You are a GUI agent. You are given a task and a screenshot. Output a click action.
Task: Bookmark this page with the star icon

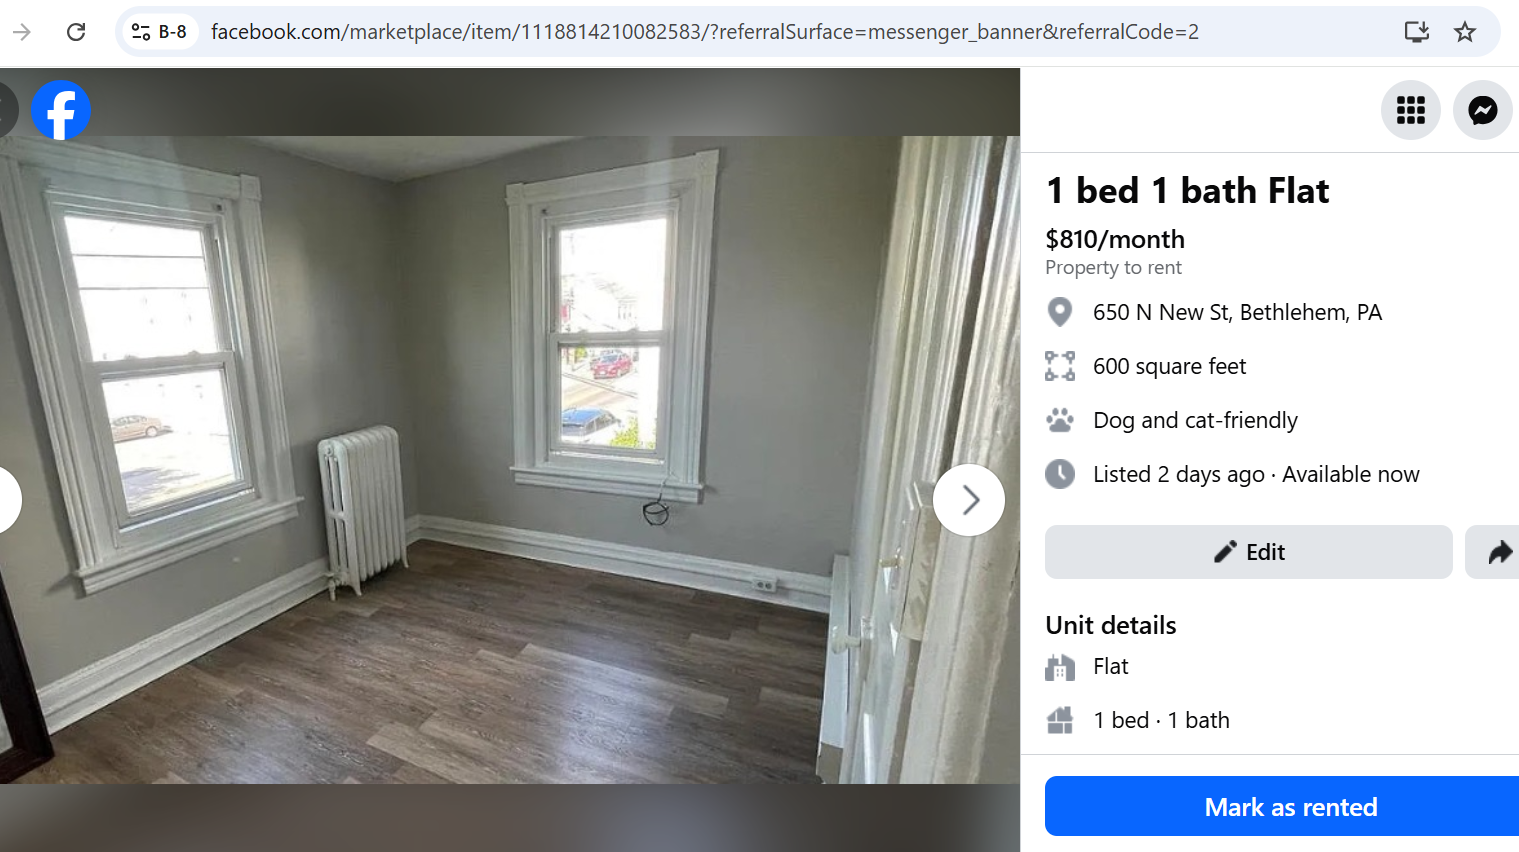(1464, 32)
